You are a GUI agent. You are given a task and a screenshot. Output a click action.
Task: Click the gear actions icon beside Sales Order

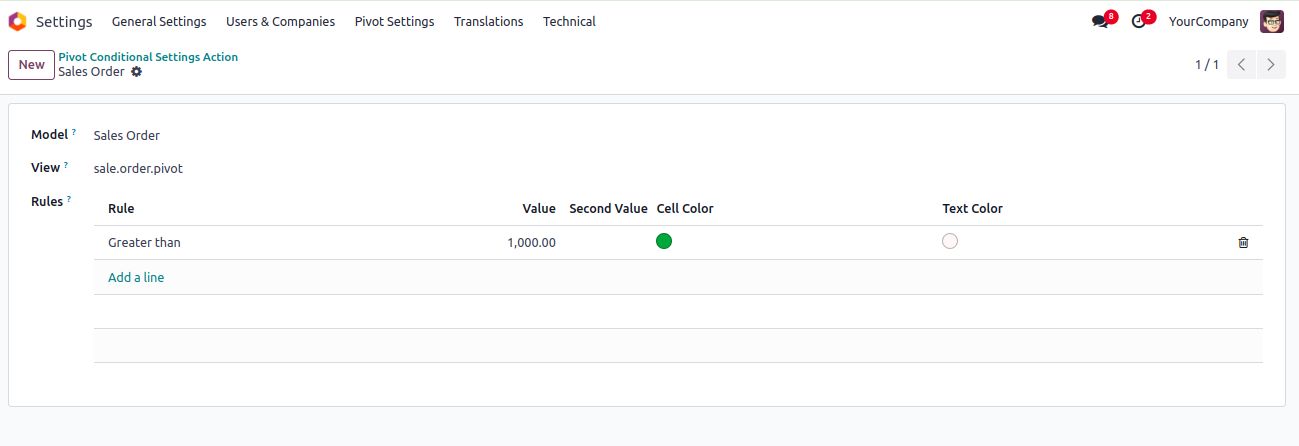pos(137,72)
